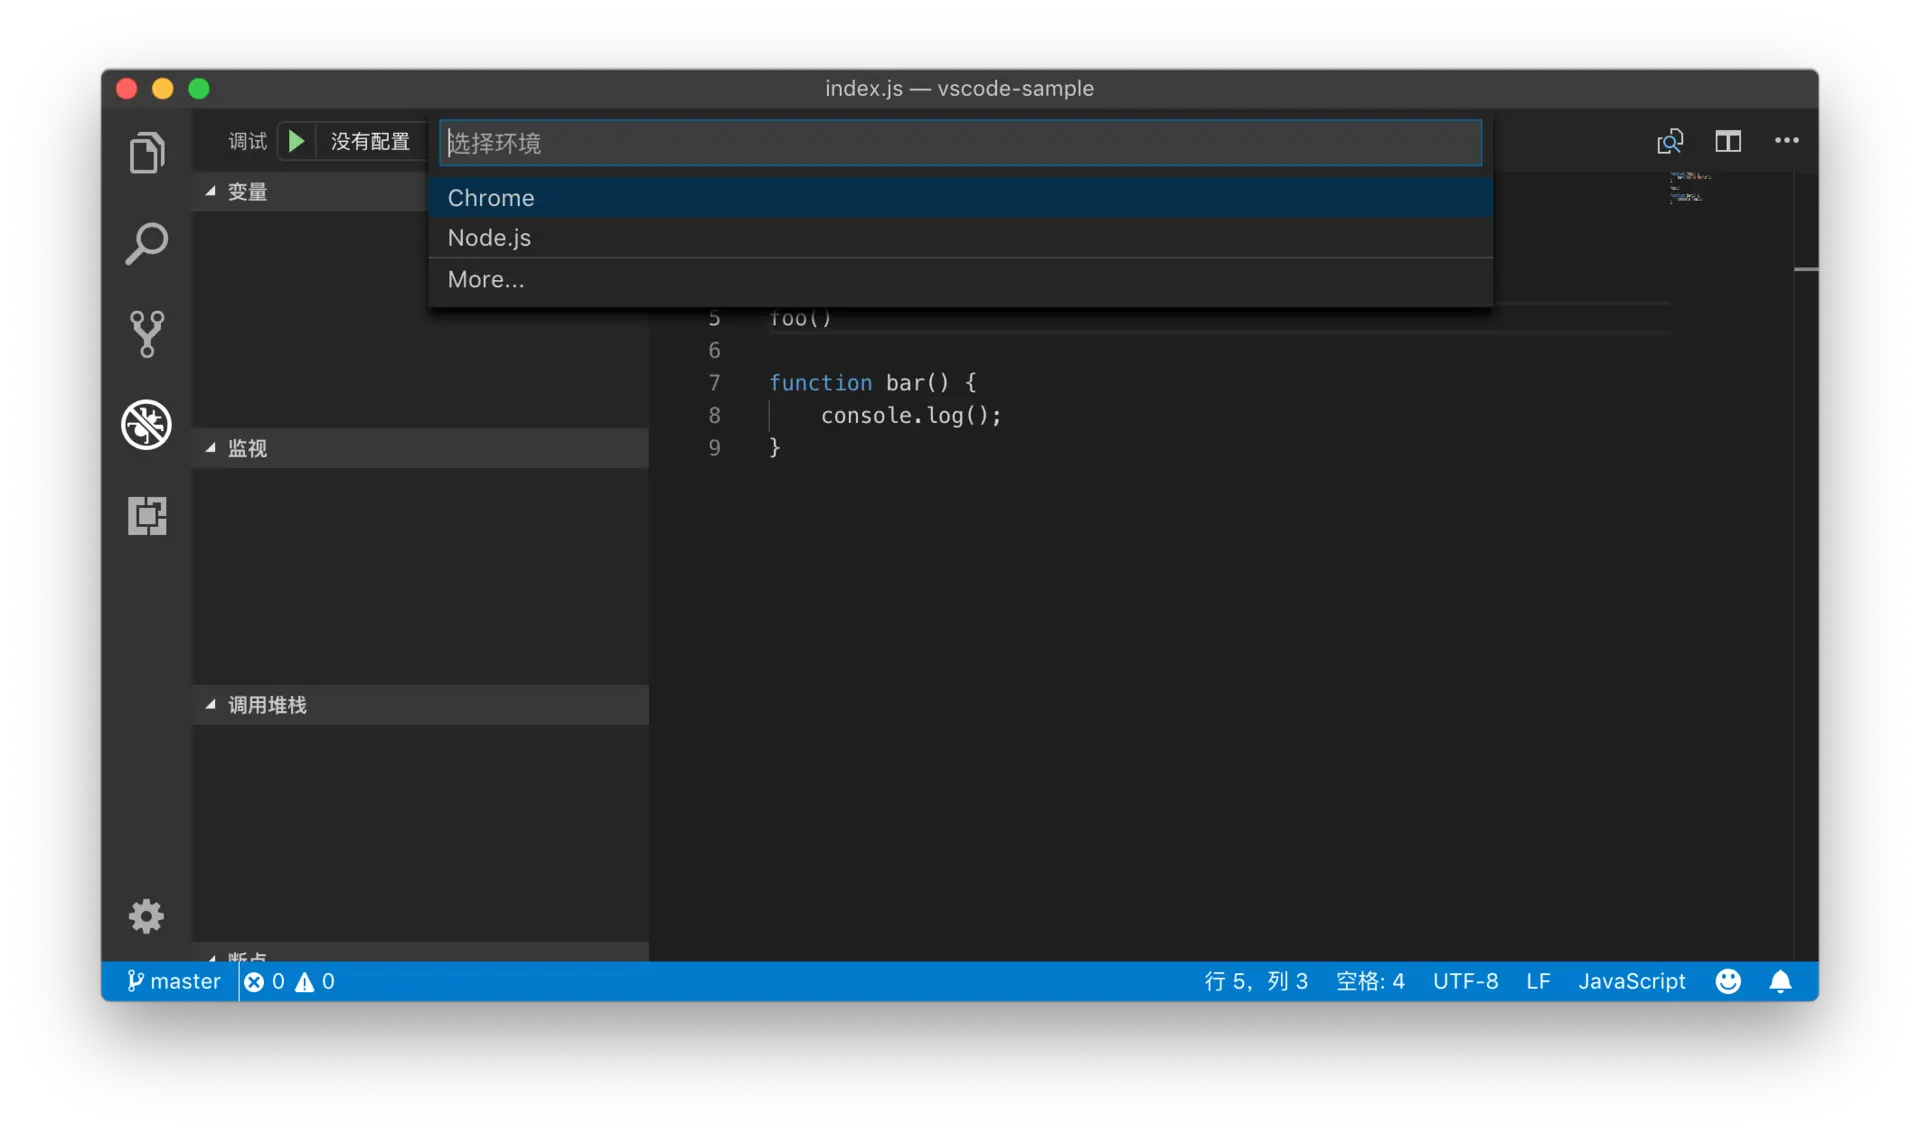Open the Manage gear icon

click(x=146, y=915)
